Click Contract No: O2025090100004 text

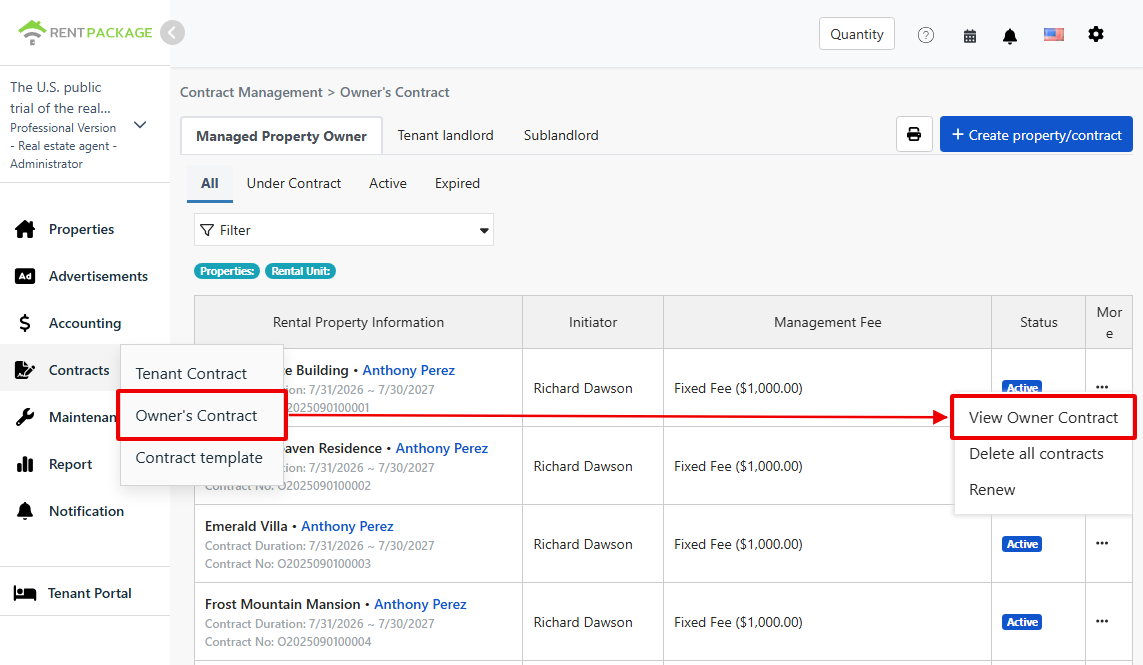click(x=287, y=642)
